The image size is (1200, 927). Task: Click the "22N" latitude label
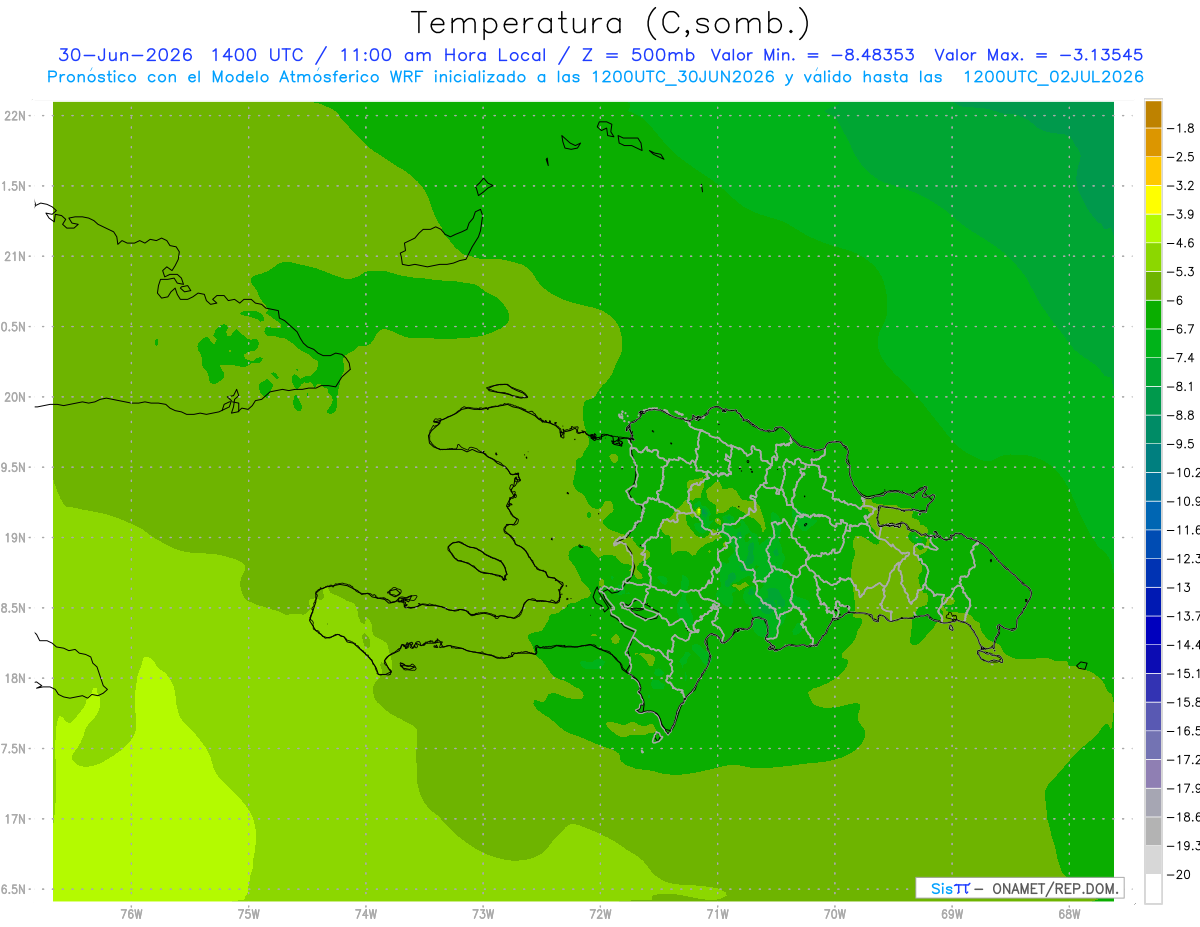(16, 116)
